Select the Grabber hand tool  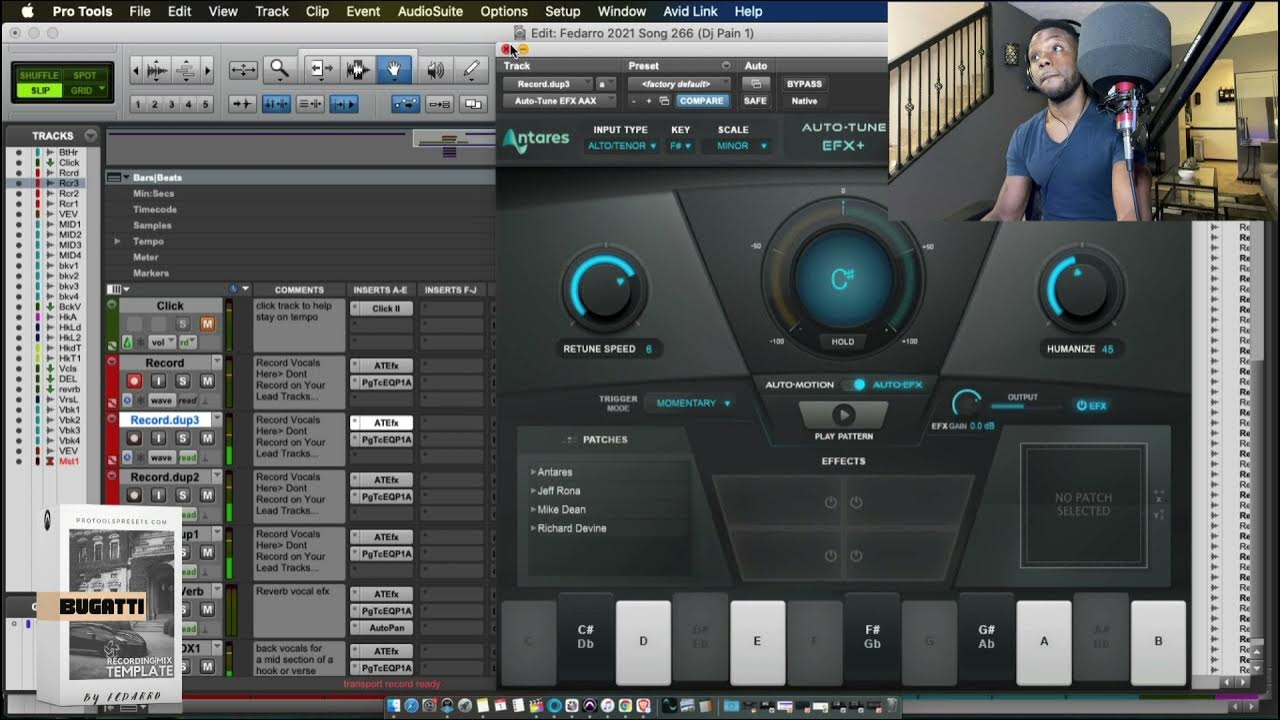coord(394,70)
